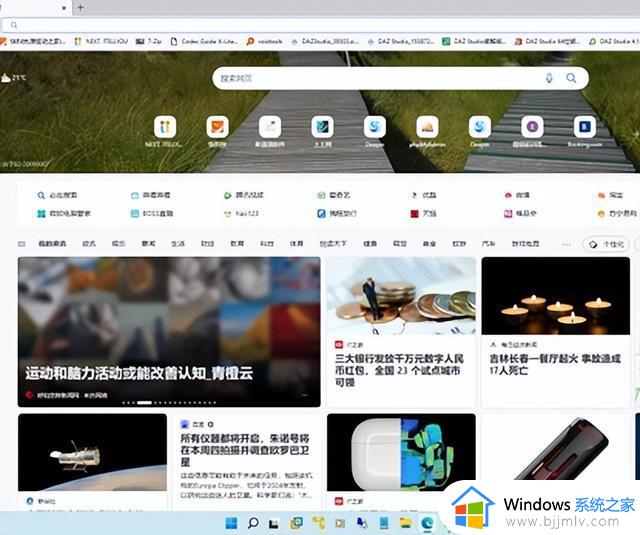Click the space telescope article thumbnail
The width and height of the screenshot is (640, 535).
(x=93, y=452)
